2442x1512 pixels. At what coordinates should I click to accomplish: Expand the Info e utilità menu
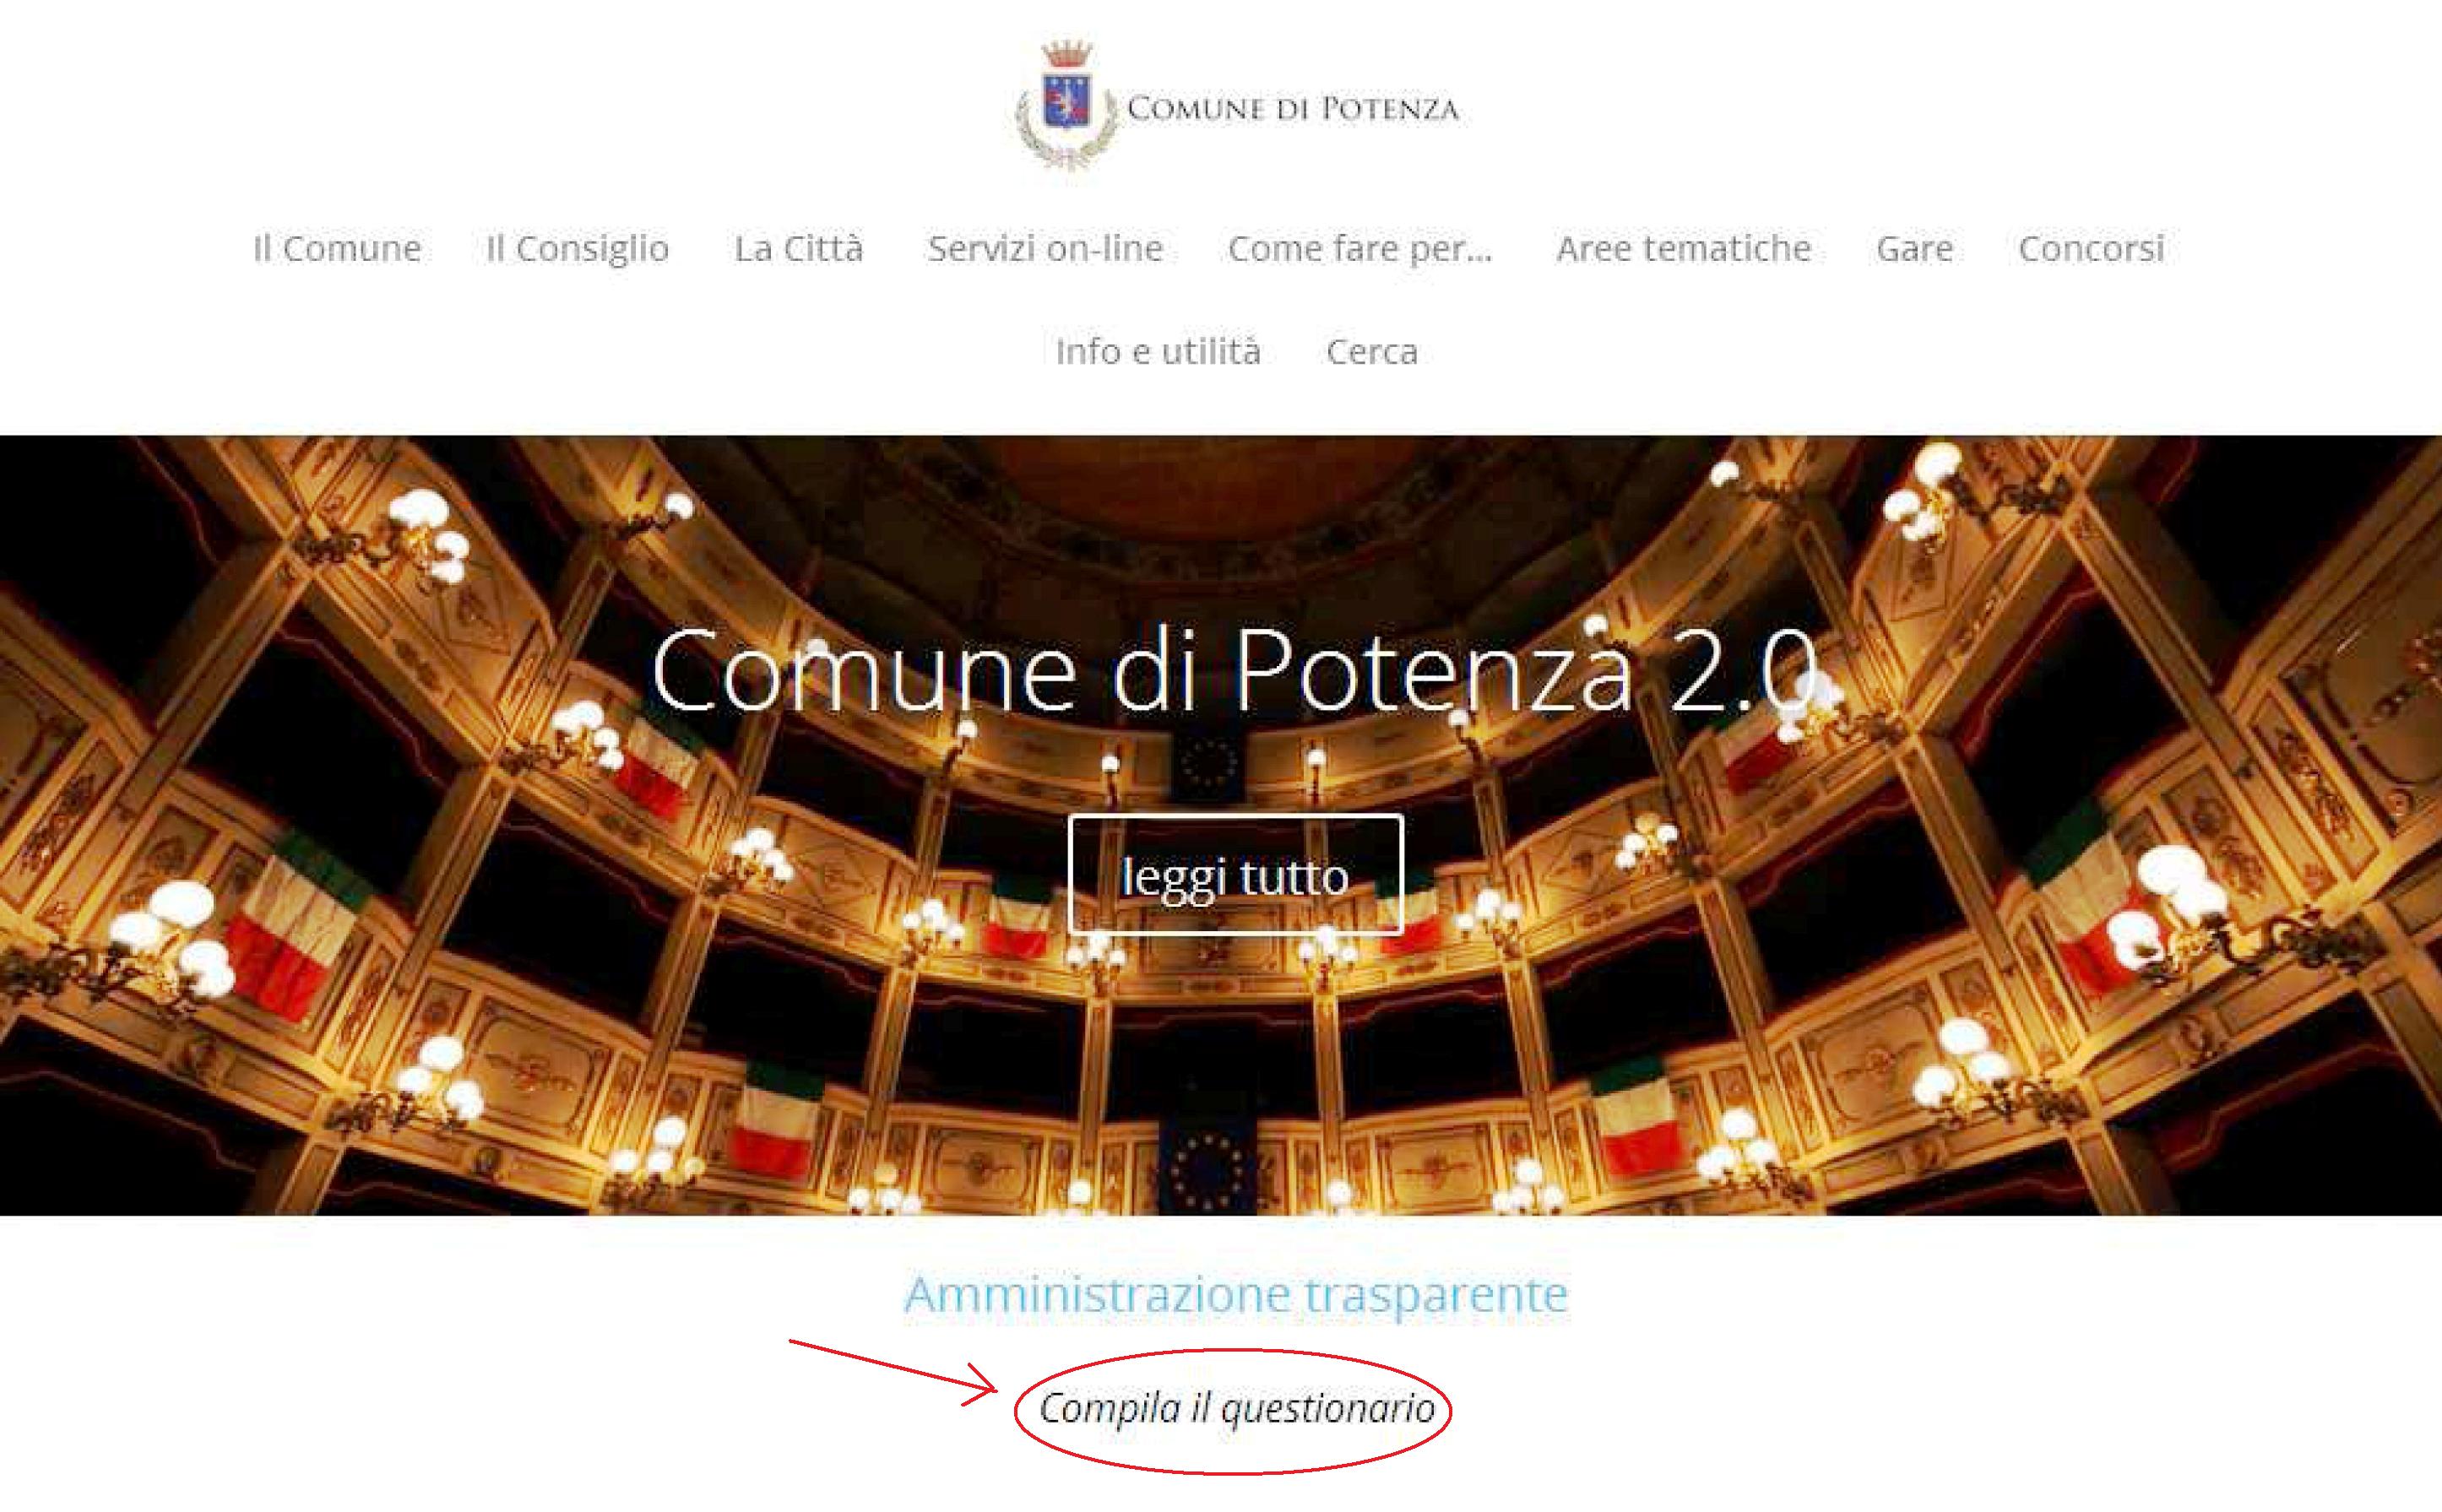1158,351
